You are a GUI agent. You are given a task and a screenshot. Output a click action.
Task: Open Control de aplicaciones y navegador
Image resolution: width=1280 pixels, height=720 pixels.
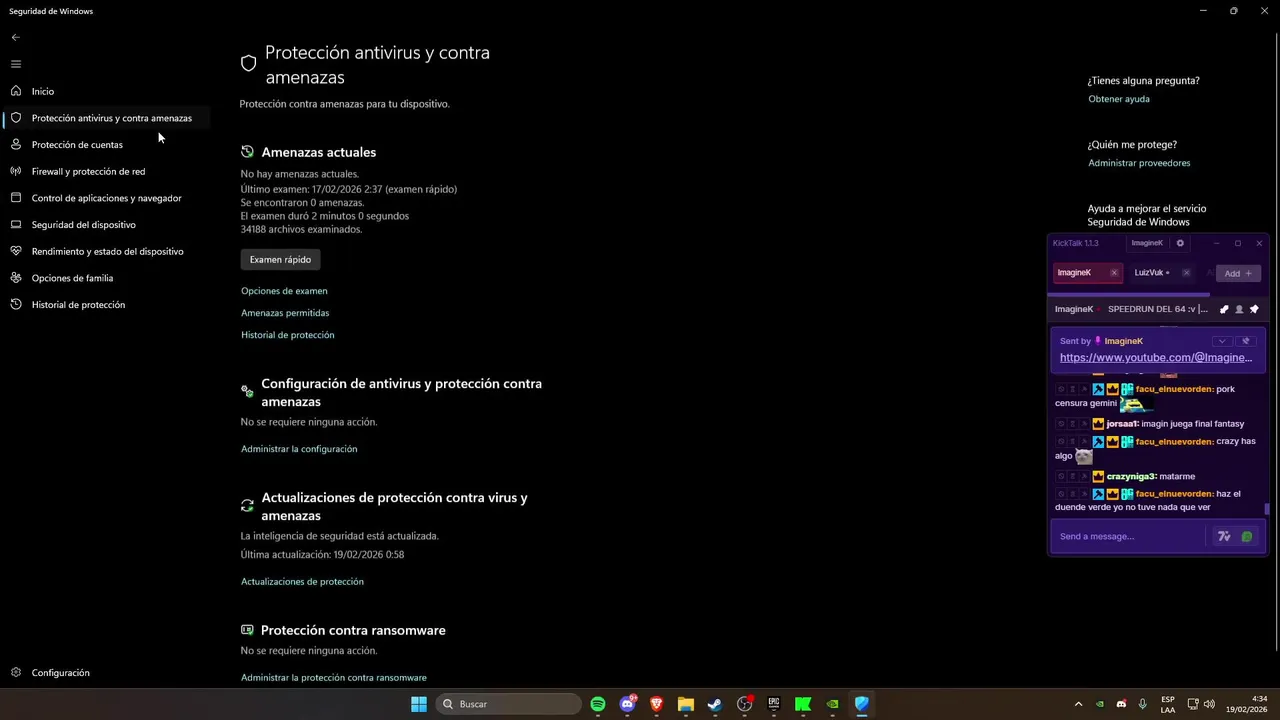coord(105,198)
